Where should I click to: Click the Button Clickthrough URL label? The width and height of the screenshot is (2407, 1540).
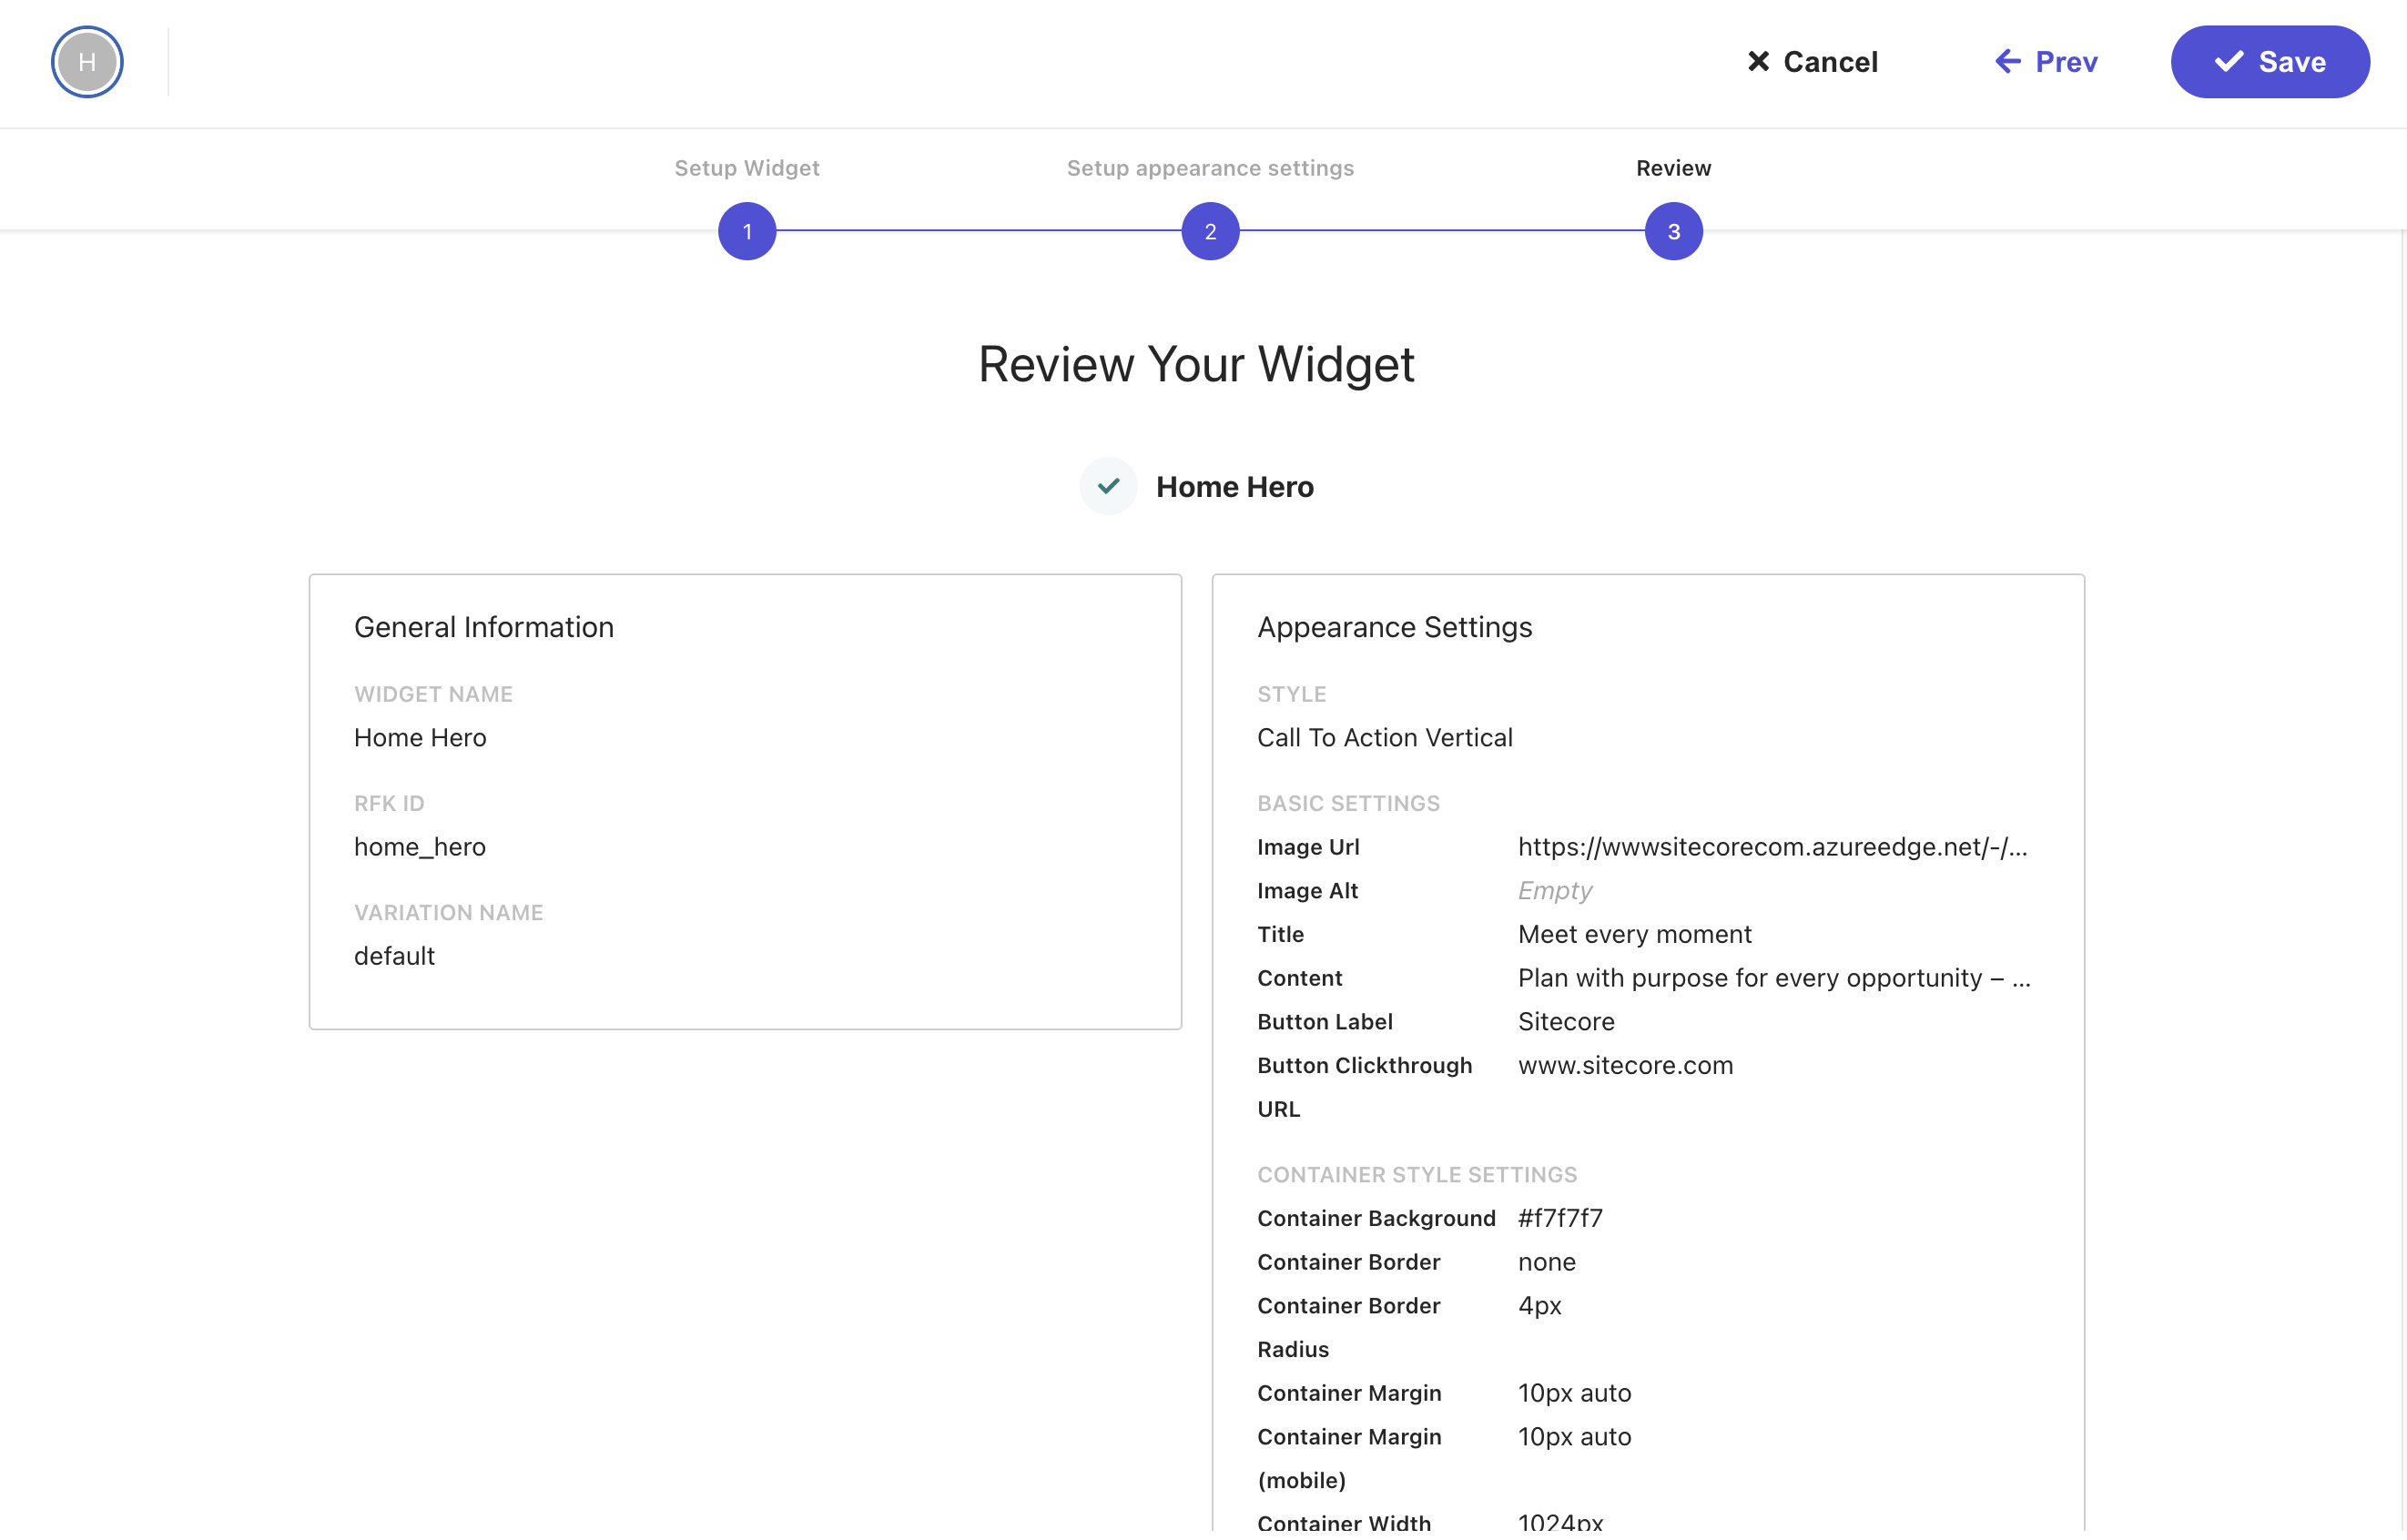[1364, 1087]
